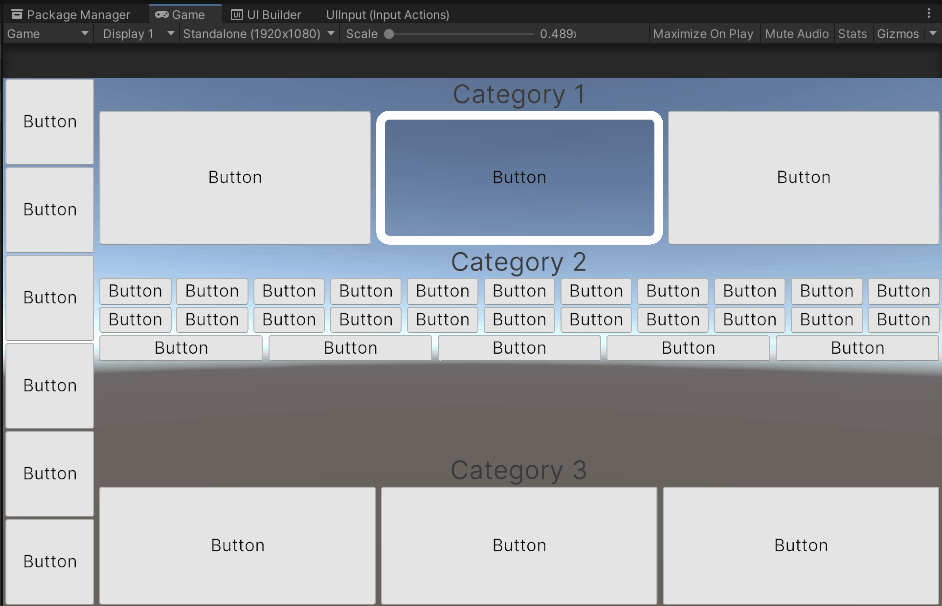Viewport: 942px width, 606px height.
Task: Click the kebab menu icon at top right
Action: [x=929, y=12]
